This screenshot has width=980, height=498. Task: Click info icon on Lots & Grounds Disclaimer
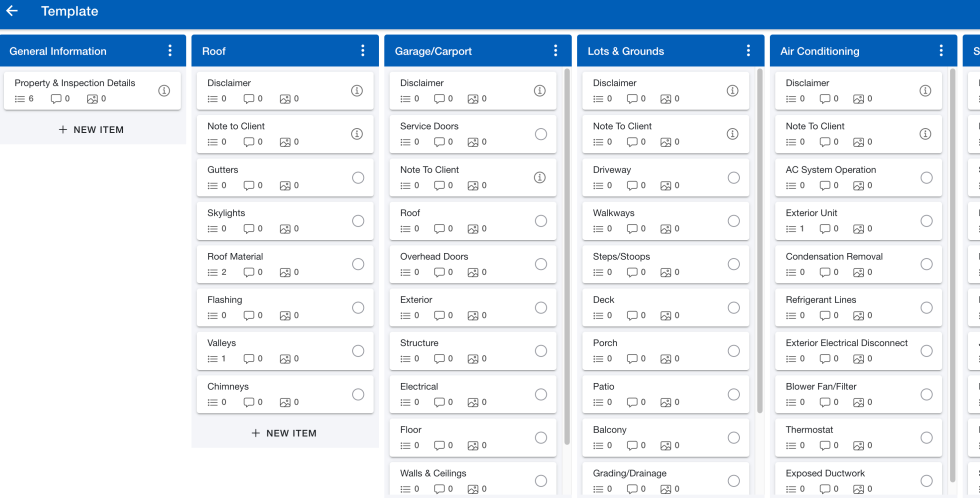coord(732,91)
